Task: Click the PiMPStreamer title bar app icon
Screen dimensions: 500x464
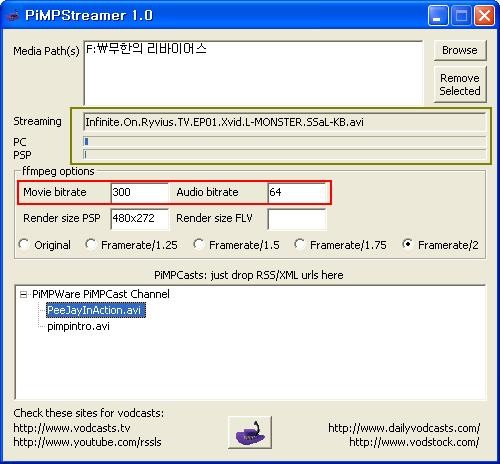Action: click(13, 16)
